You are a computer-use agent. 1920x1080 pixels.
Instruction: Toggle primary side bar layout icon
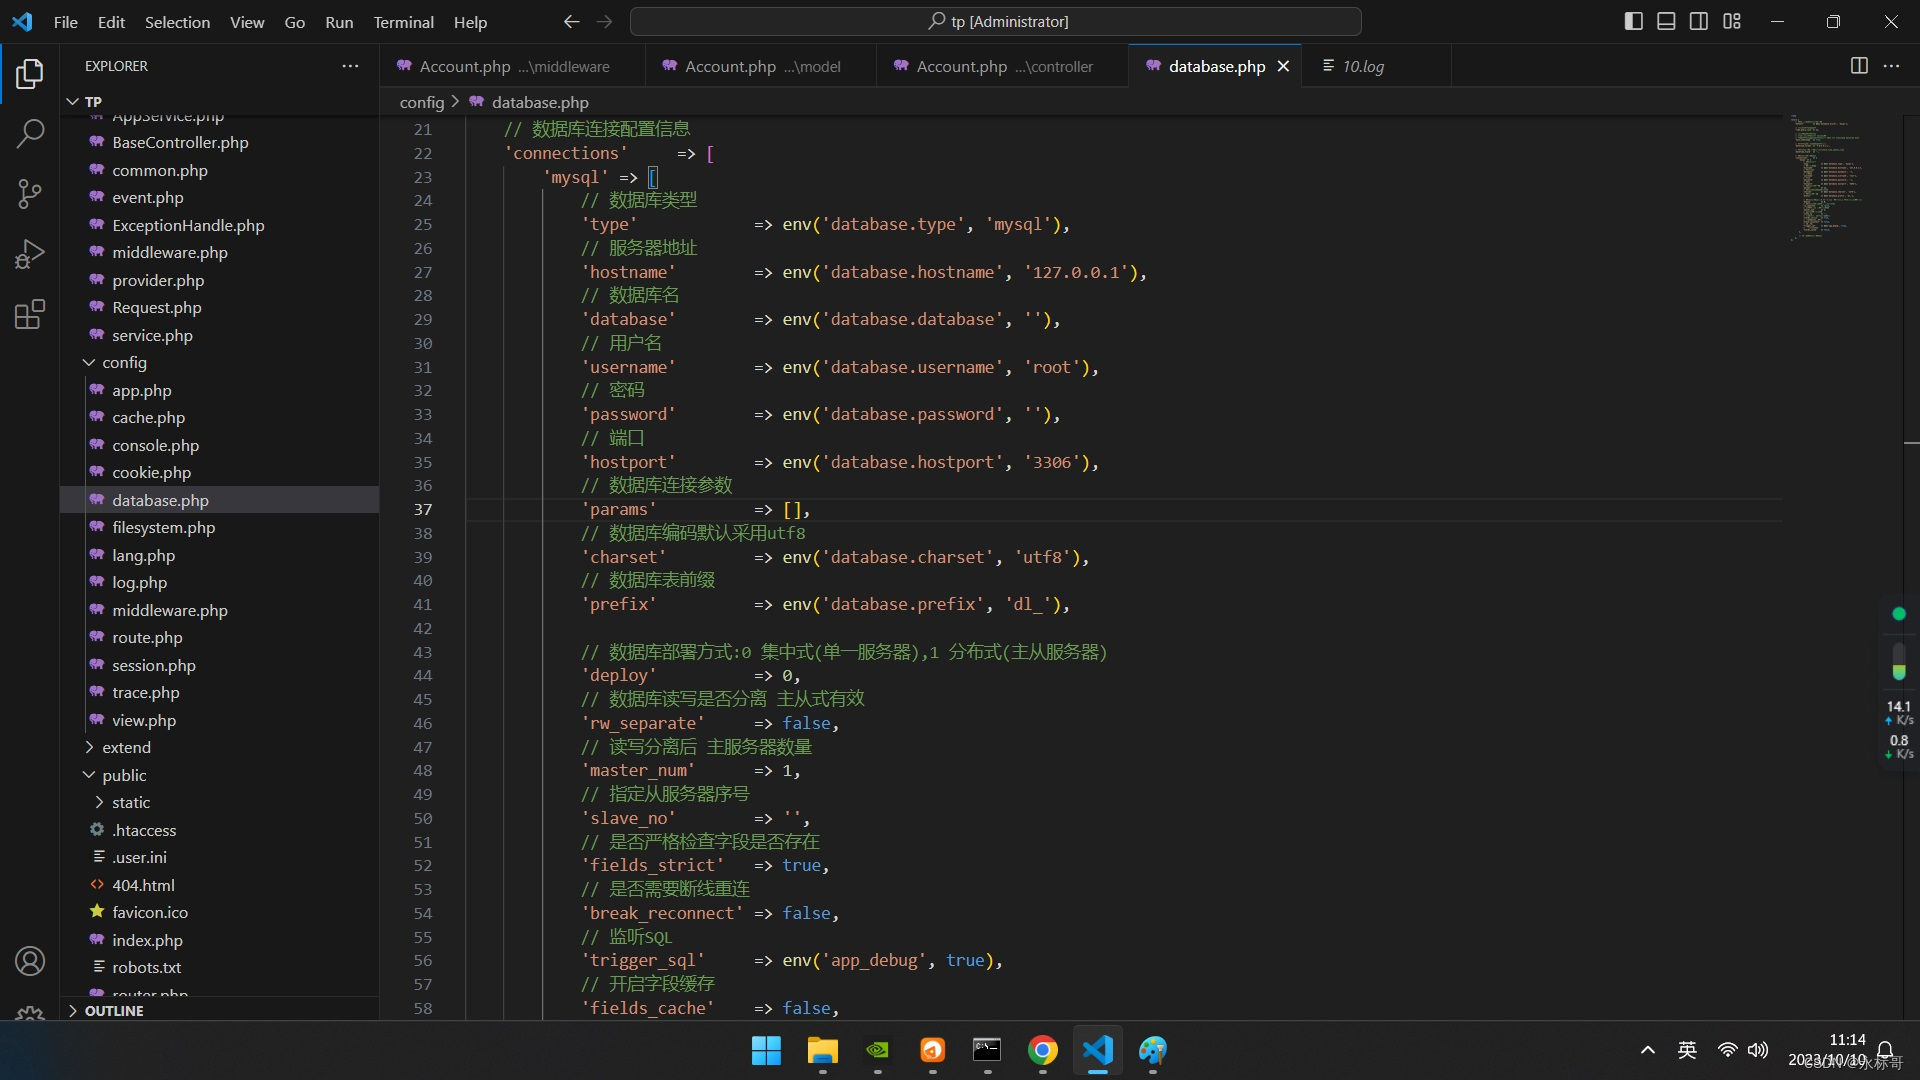point(1634,21)
